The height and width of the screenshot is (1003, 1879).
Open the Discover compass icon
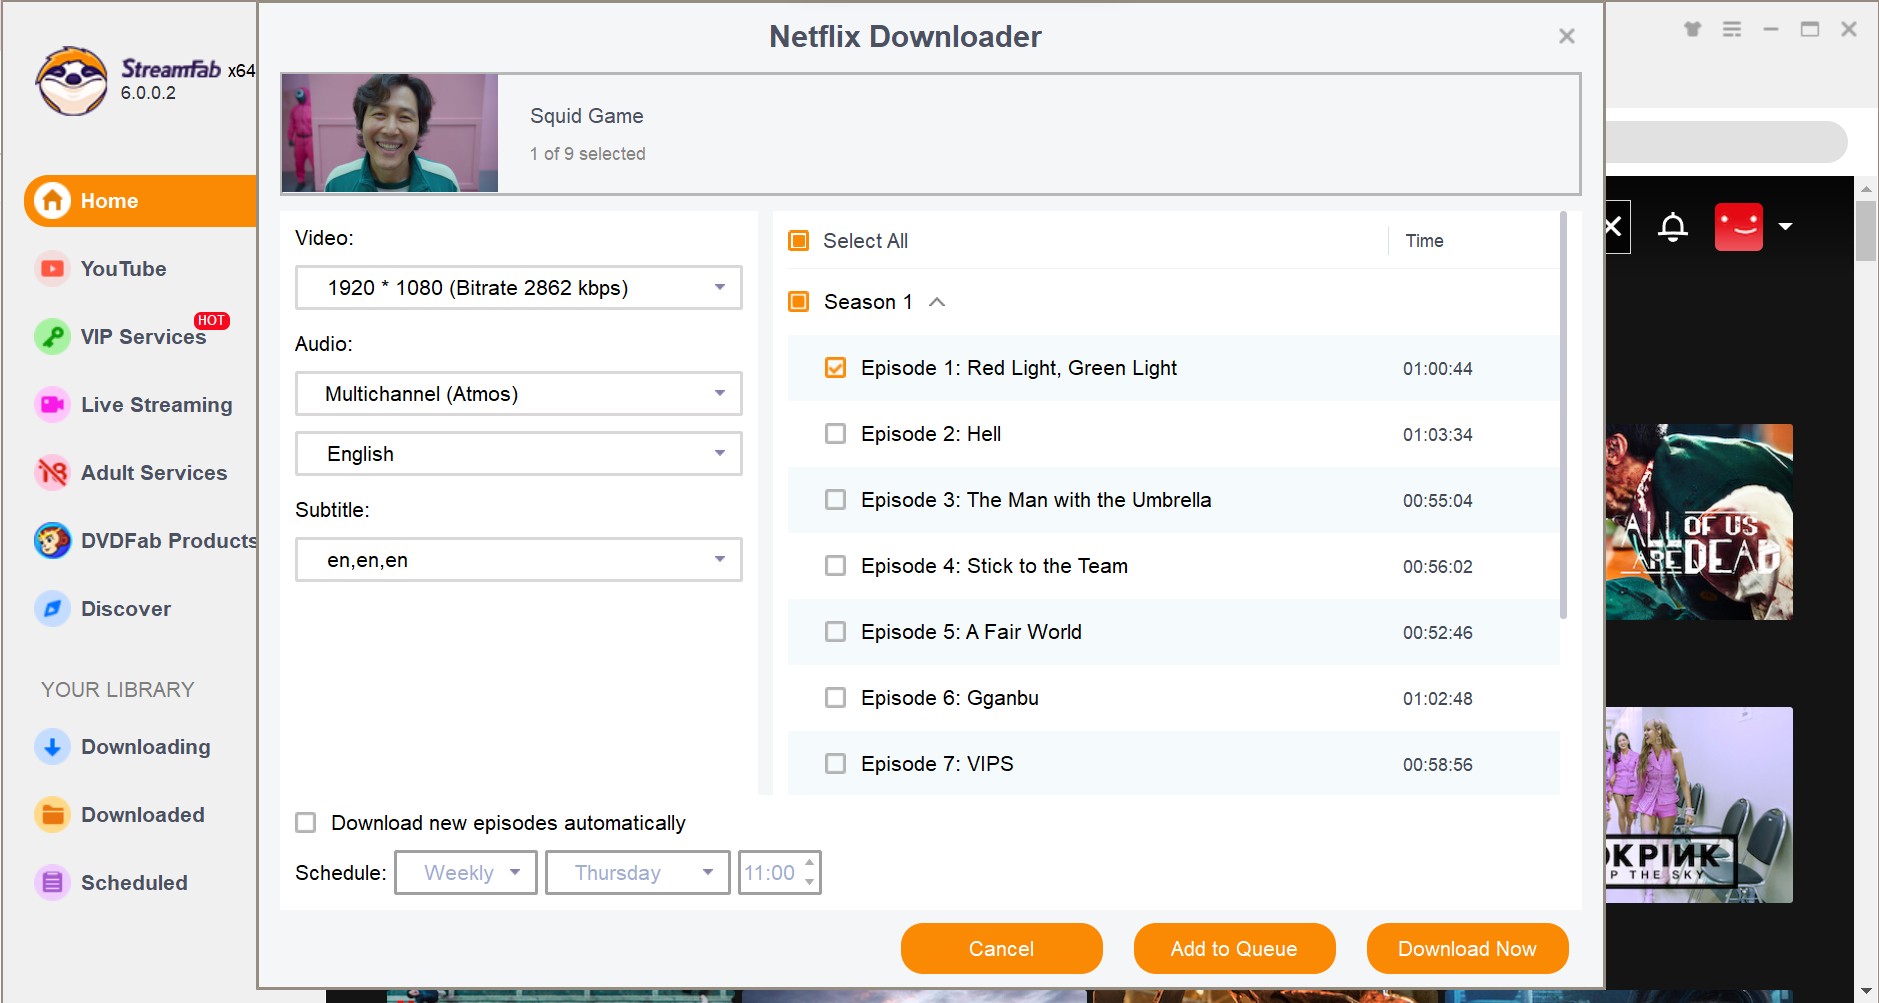coord(52,609)
